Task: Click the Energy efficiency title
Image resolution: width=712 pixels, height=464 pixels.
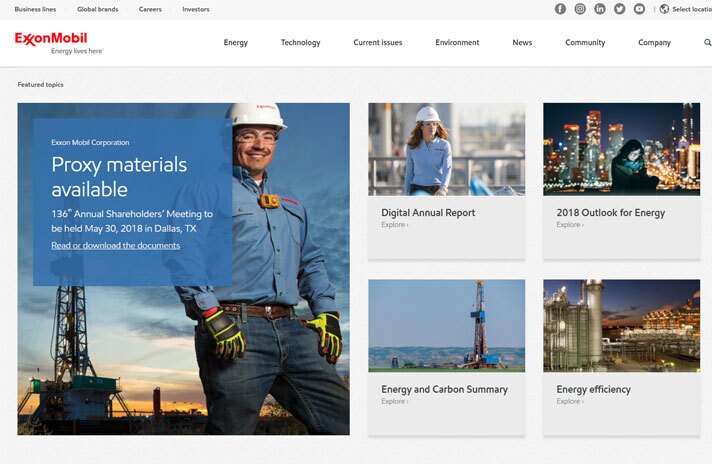Action: coord(593,389)
